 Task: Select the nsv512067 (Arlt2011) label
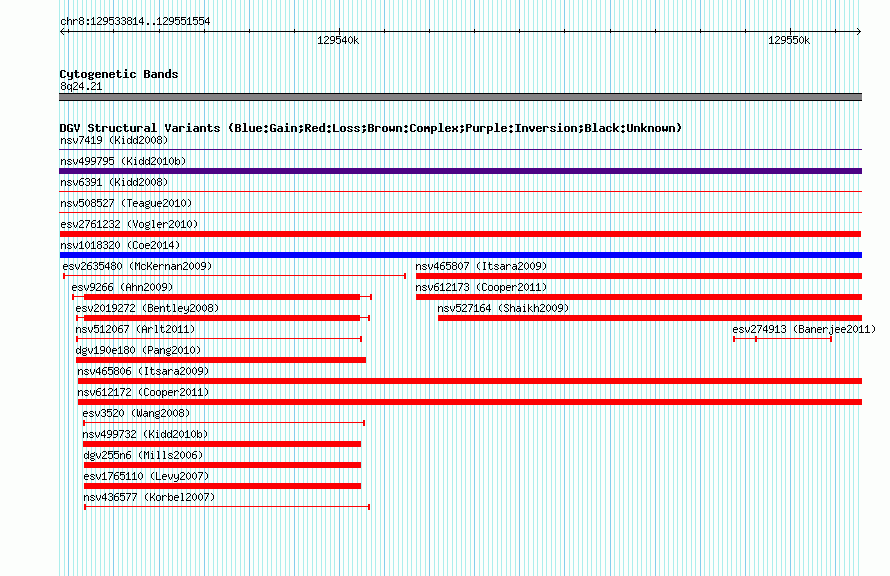(135, 329)
